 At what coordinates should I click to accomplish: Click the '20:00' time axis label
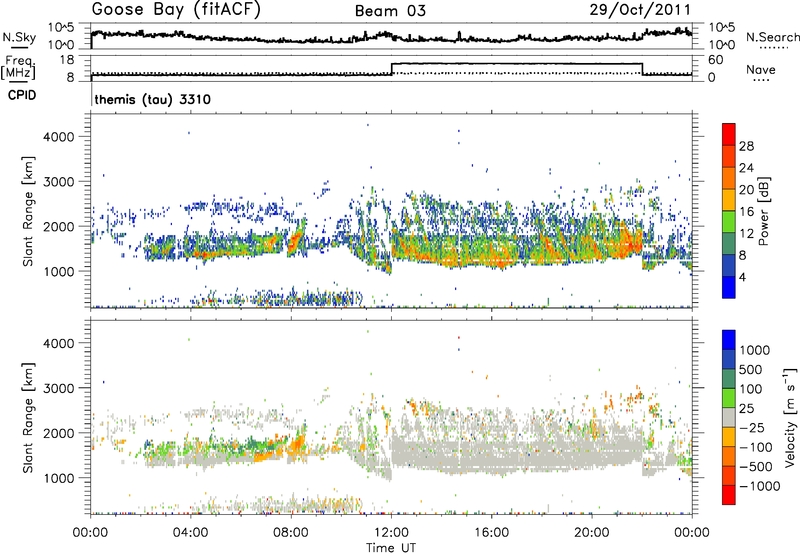(x=591, y=533)
